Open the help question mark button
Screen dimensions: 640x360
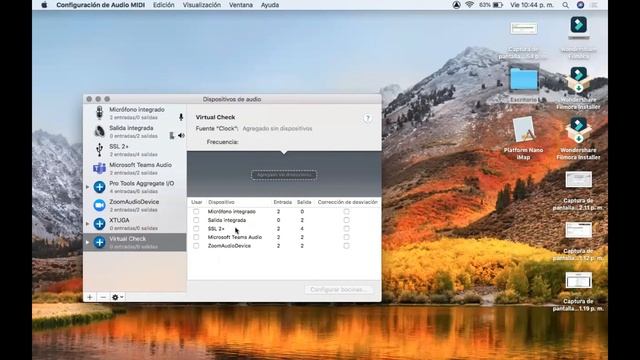tap(367, 118)
